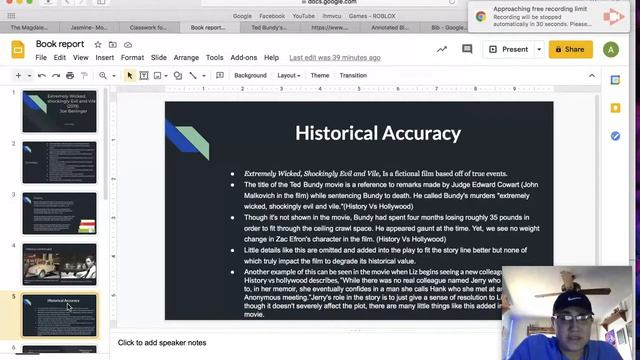640x360 pixels.
Task: Open the Add-ons menu
Action: [244, 58]
